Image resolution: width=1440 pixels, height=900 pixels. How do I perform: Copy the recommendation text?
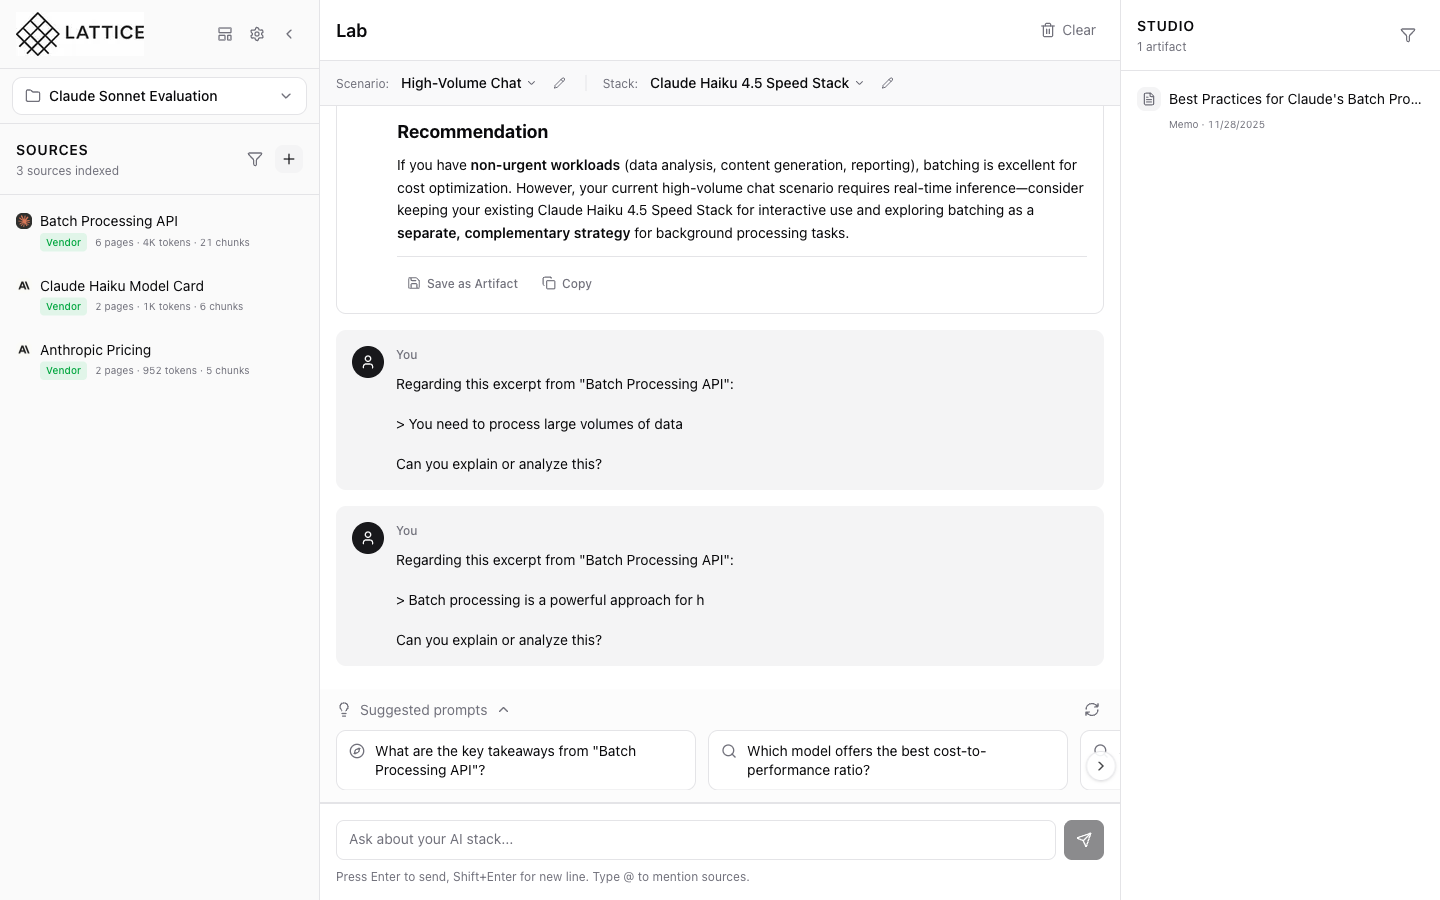[x=566, y=283]
